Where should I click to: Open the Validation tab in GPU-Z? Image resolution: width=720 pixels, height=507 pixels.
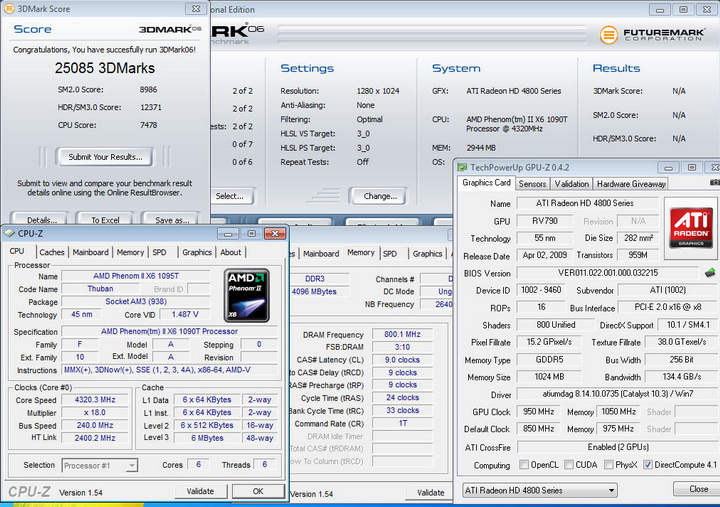(x=572, y=184)
